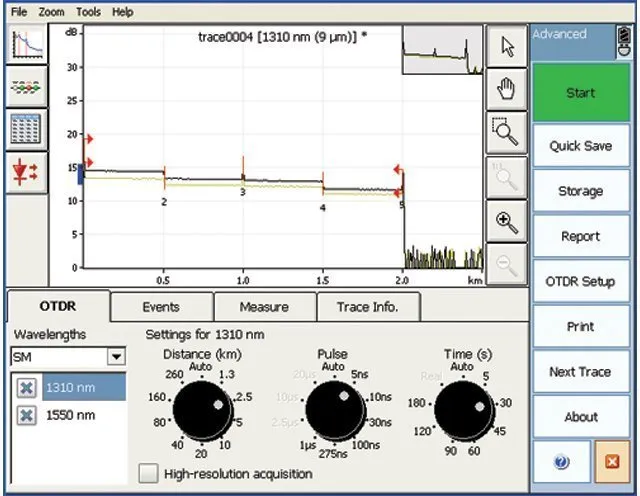Toggle the 1550 nm wavelength checkbox
Viewport: 640px width, 496px height.
click(x=27, y=414)
